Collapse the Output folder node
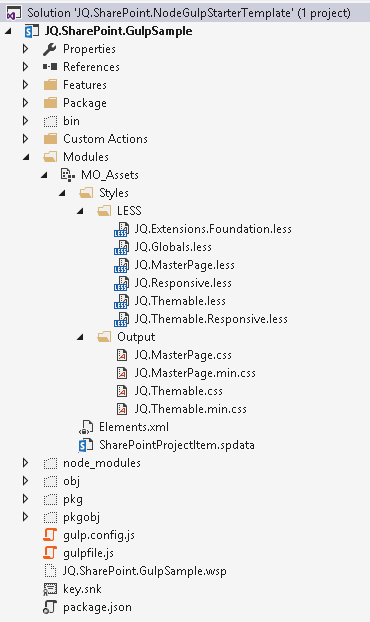Screen dimensions: 370x622 (80, 337)
